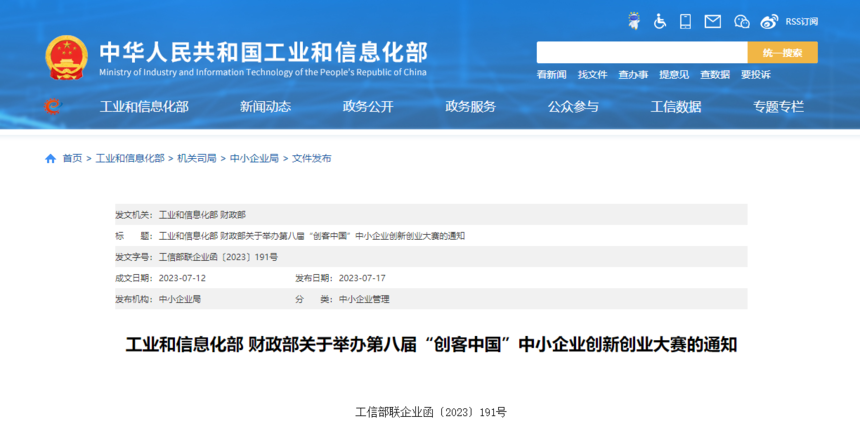This screenshot has width=860, height=433.
Task: Go to 公众参与 in navigation bar
Action: point(573,107)
